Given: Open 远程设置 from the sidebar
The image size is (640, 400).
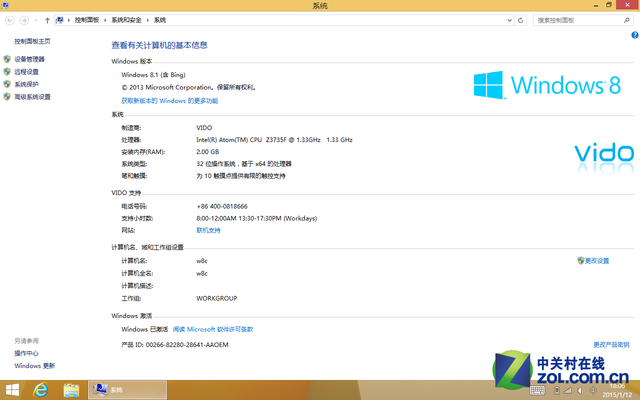Looking at the screenshot, I should point(27,72).
